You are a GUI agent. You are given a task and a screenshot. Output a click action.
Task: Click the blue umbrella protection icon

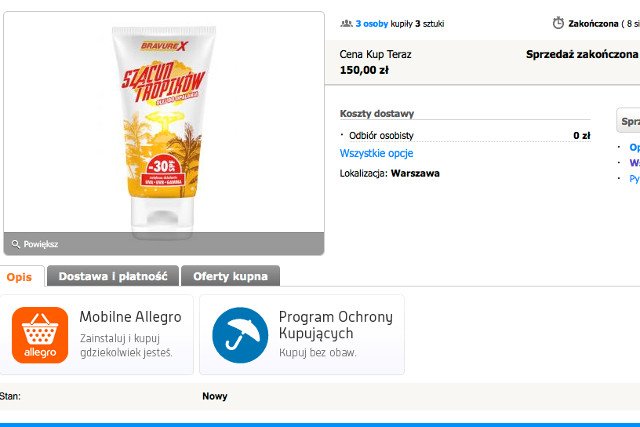[240, 335]
